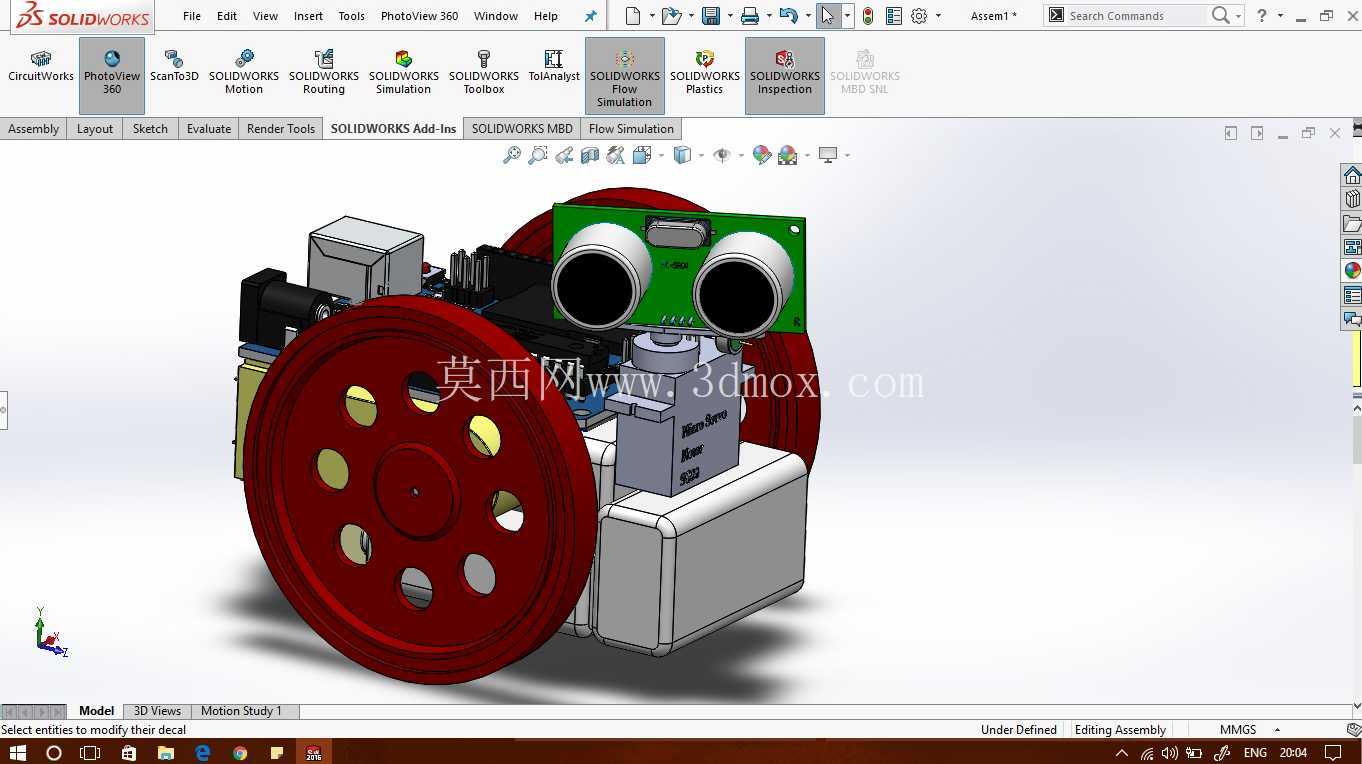The image size is (1362, 764).
Task: Expand the Print dropdown arrow
Action: click(768, 16)
